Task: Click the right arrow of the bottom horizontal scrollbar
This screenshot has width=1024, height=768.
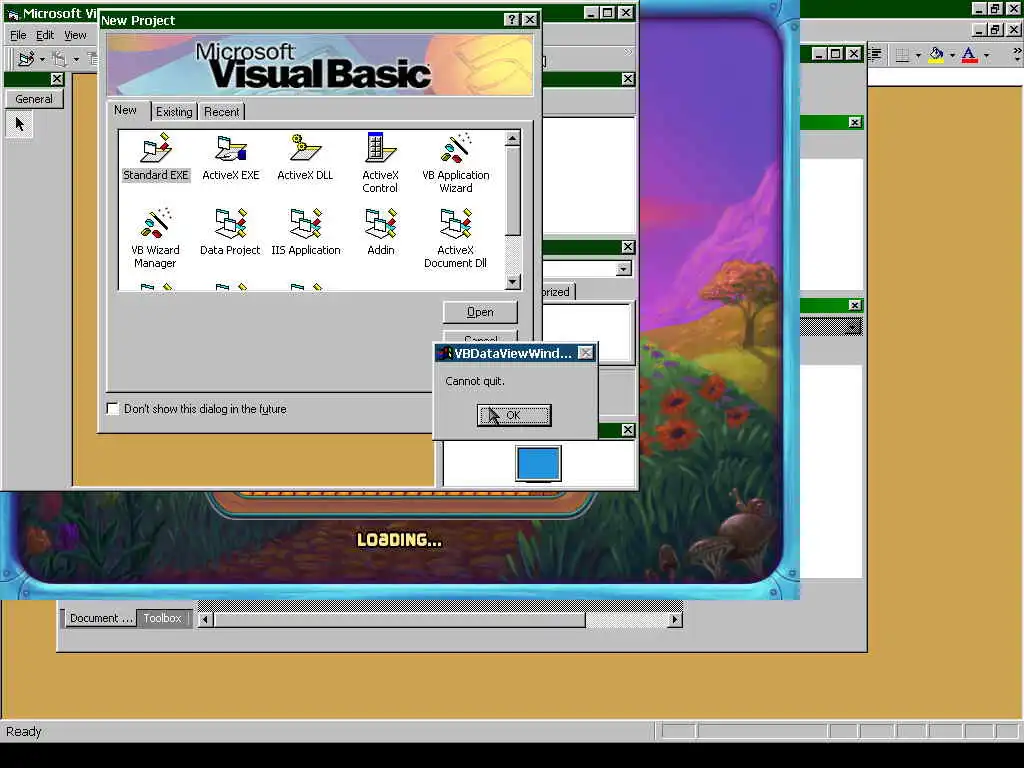Action: 675,619
